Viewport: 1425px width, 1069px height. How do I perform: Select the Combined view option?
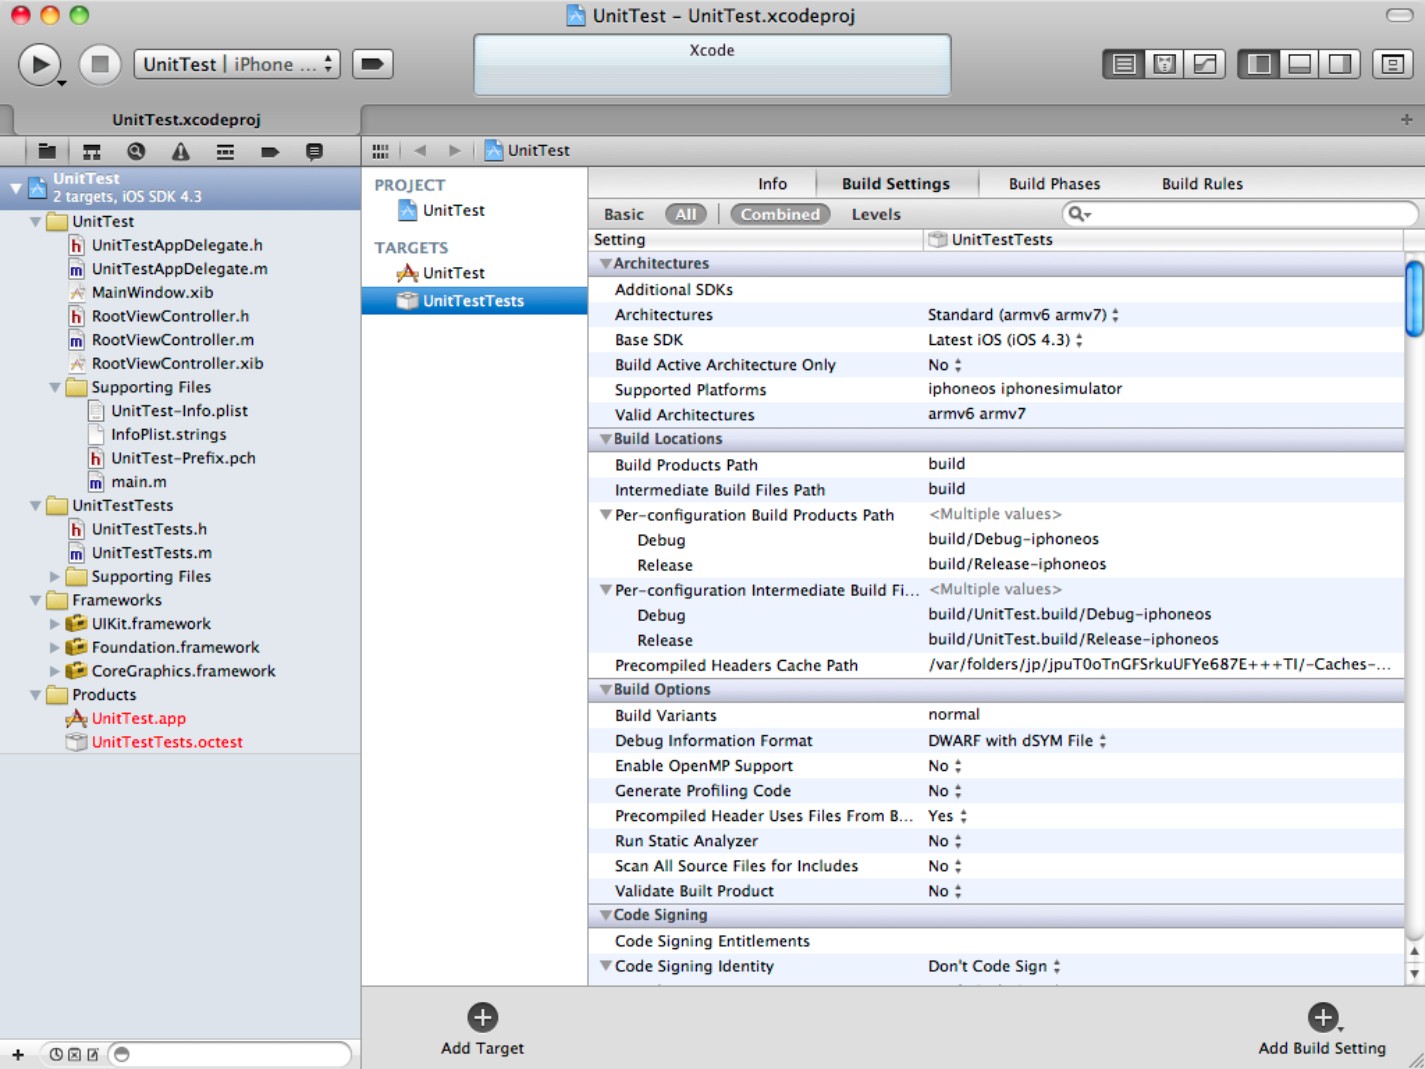tap(780, 214)
